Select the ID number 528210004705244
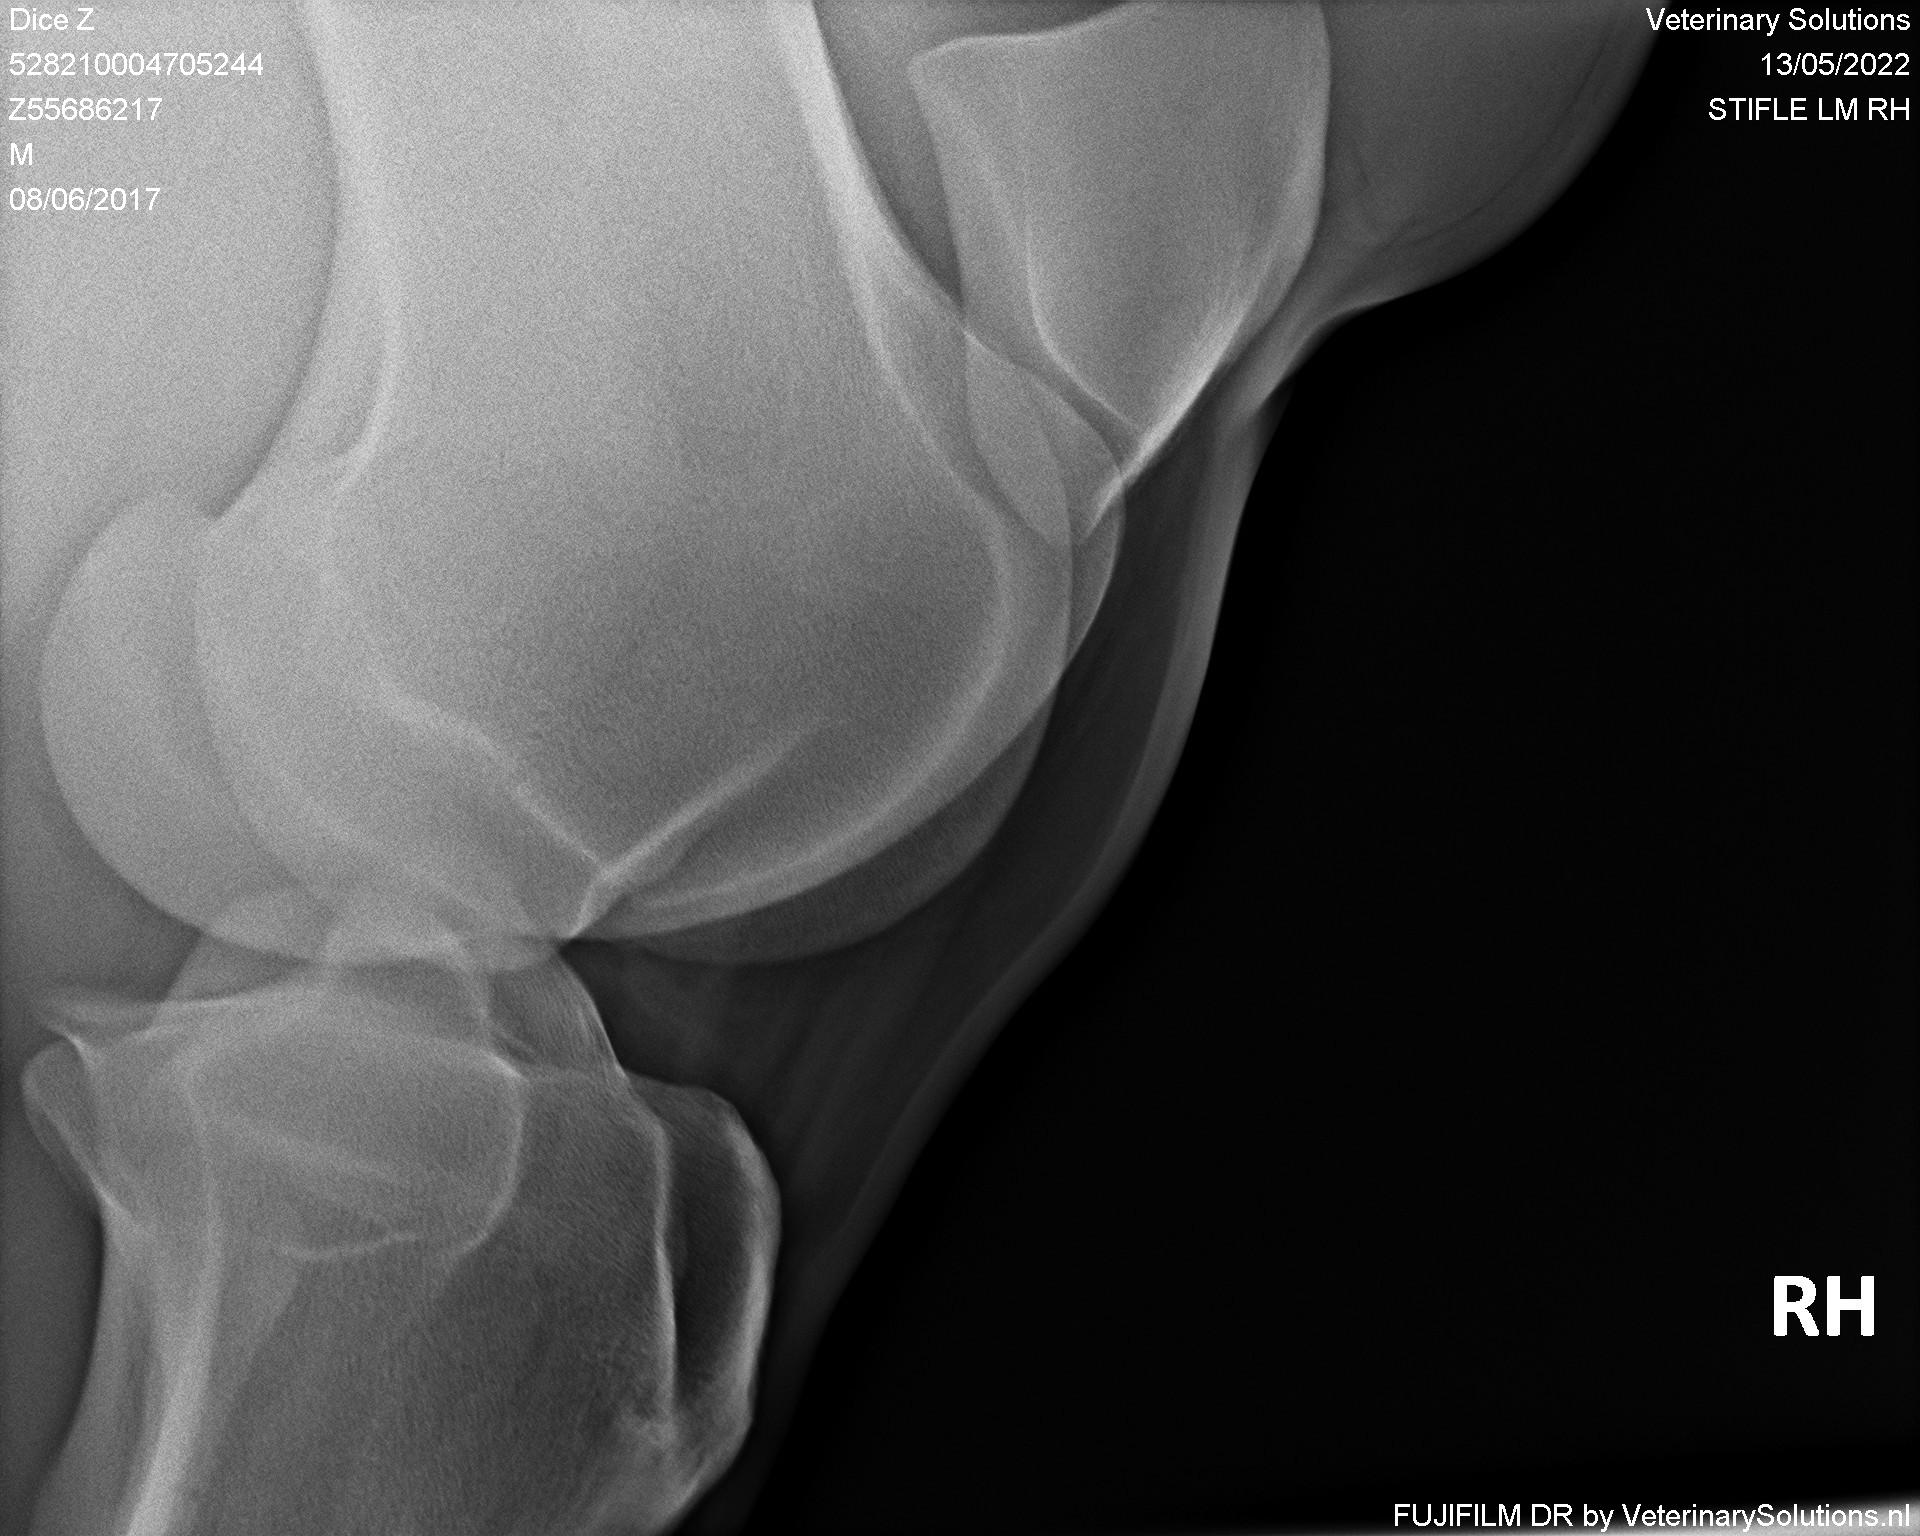 tap(136, 65)
